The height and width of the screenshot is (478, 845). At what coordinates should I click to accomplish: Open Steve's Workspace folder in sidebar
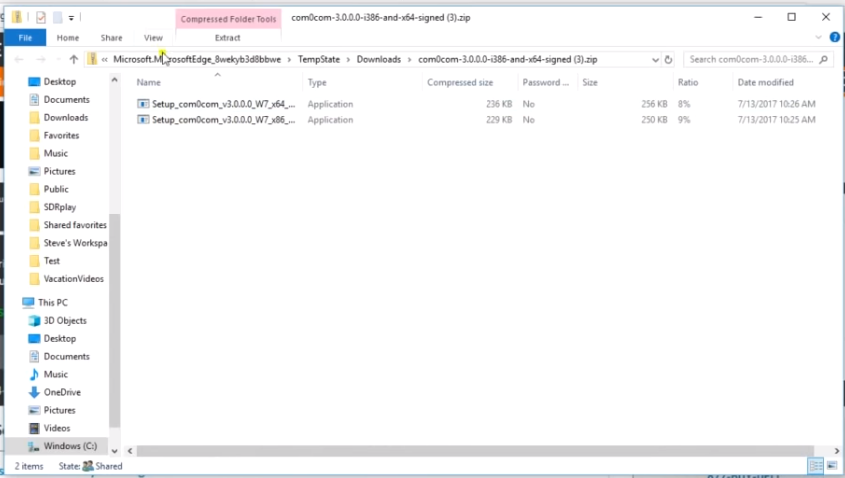(75, 243)
